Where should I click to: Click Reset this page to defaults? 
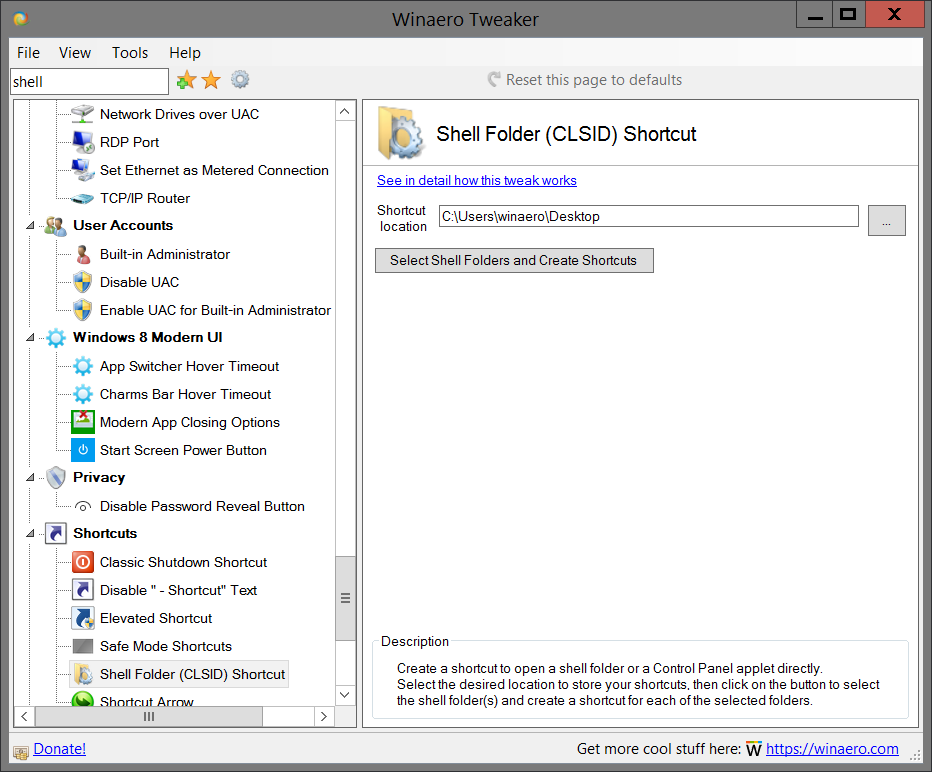pos(585,80)
